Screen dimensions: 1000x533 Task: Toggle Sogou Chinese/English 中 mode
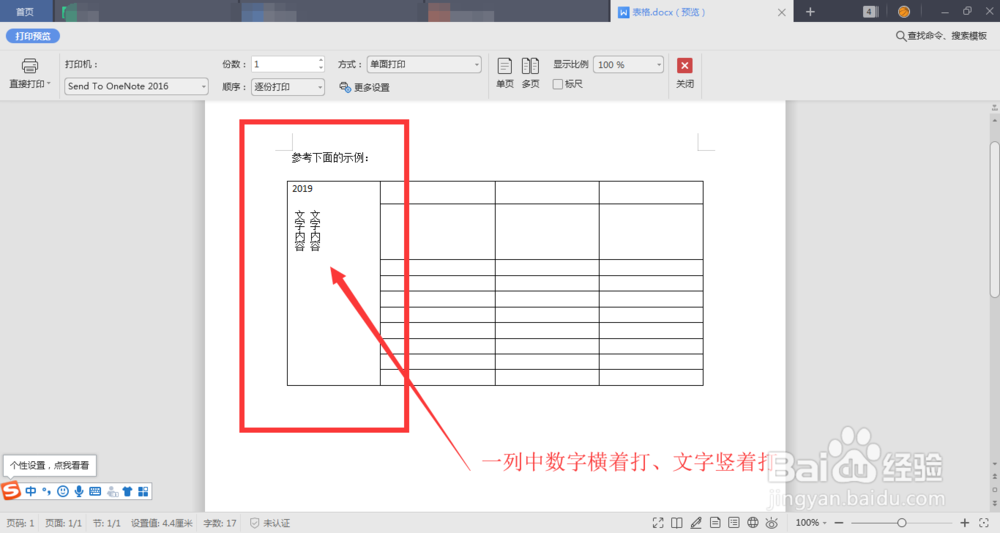31,492
